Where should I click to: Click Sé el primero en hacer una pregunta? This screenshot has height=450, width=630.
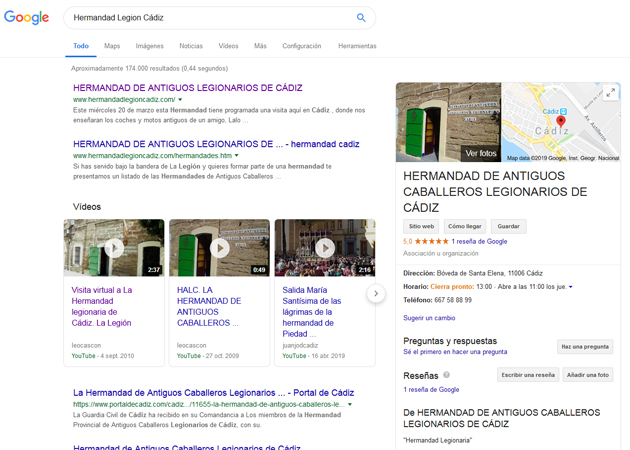(x=455, y=352)
